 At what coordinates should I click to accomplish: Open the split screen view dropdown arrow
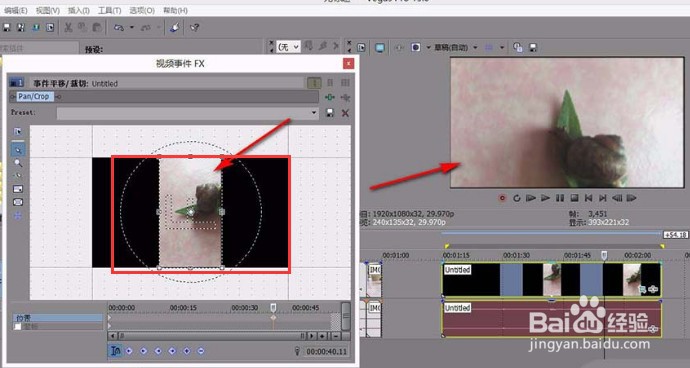pyautogui.click(x=428, y=47)
